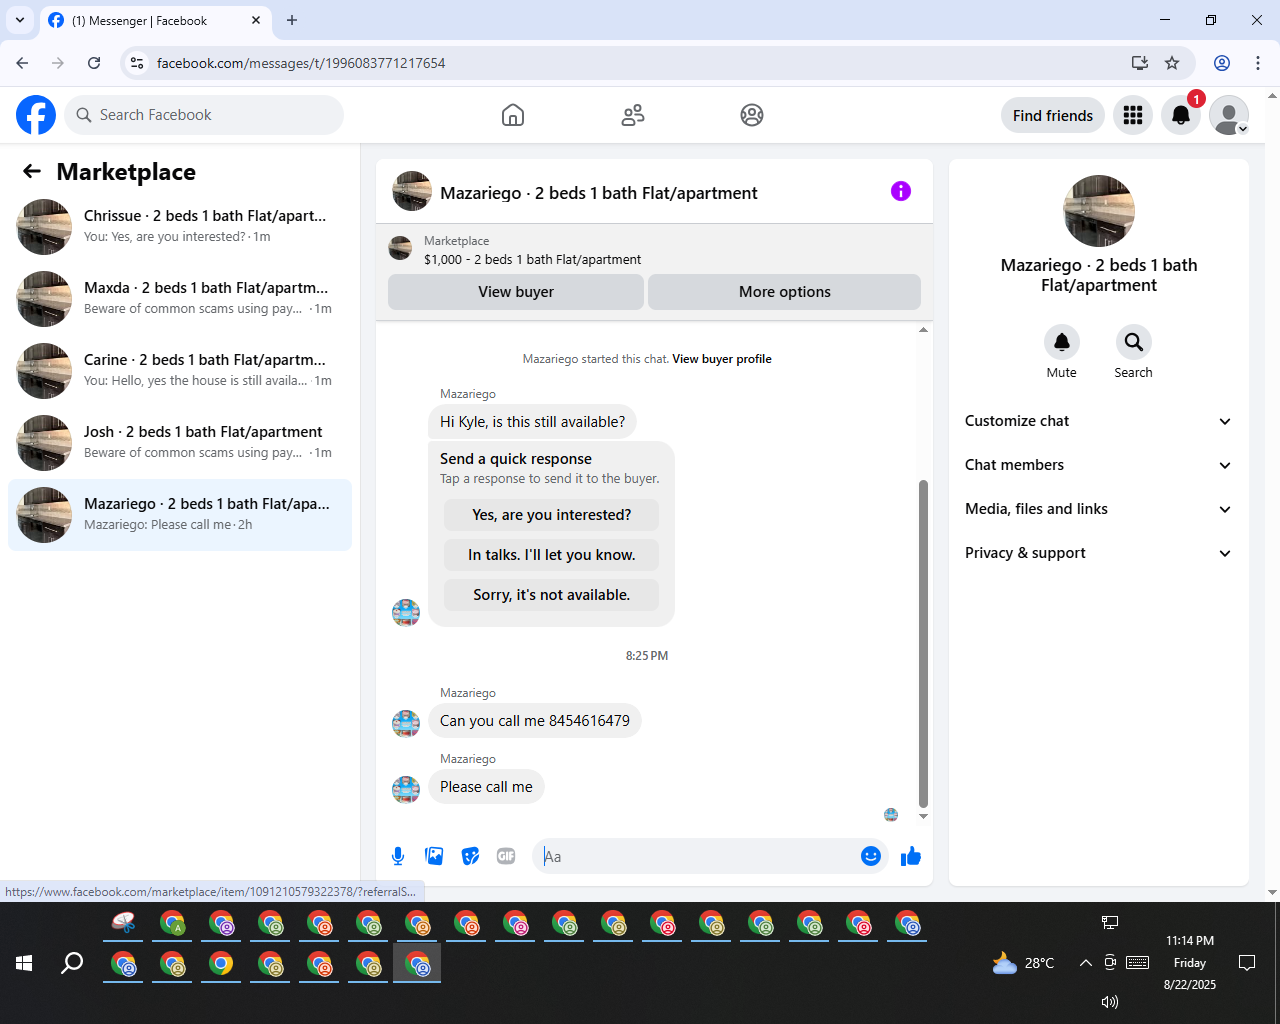1280x1024 pixels.
Task: Open a new browser tab
Action: (x=292, y=20)
